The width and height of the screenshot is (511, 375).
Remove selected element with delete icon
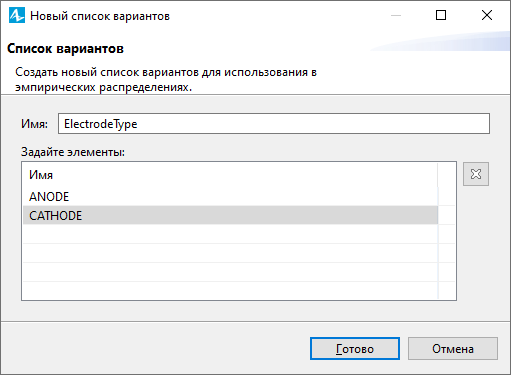click(x=476, y=174)
